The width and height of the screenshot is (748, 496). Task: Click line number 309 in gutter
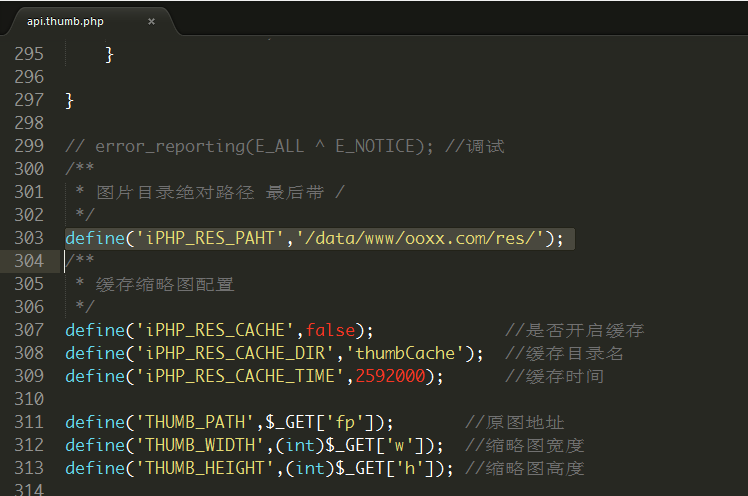click(29, 376)
